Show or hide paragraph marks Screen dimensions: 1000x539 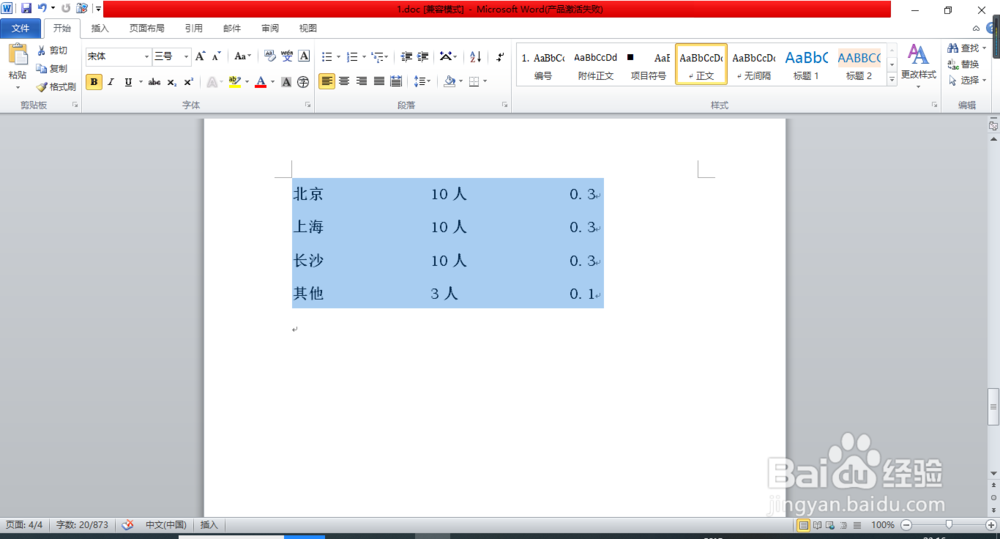[x=500, y=57]
